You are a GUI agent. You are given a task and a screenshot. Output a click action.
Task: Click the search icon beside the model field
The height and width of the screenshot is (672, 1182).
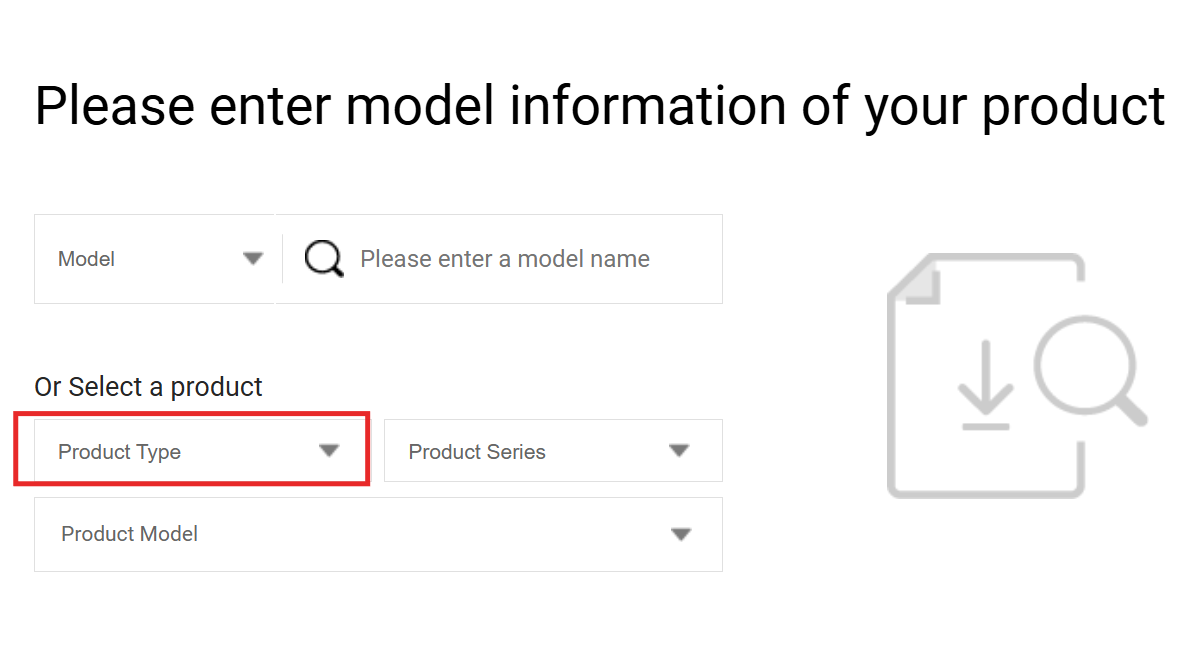tap(322, 258)
